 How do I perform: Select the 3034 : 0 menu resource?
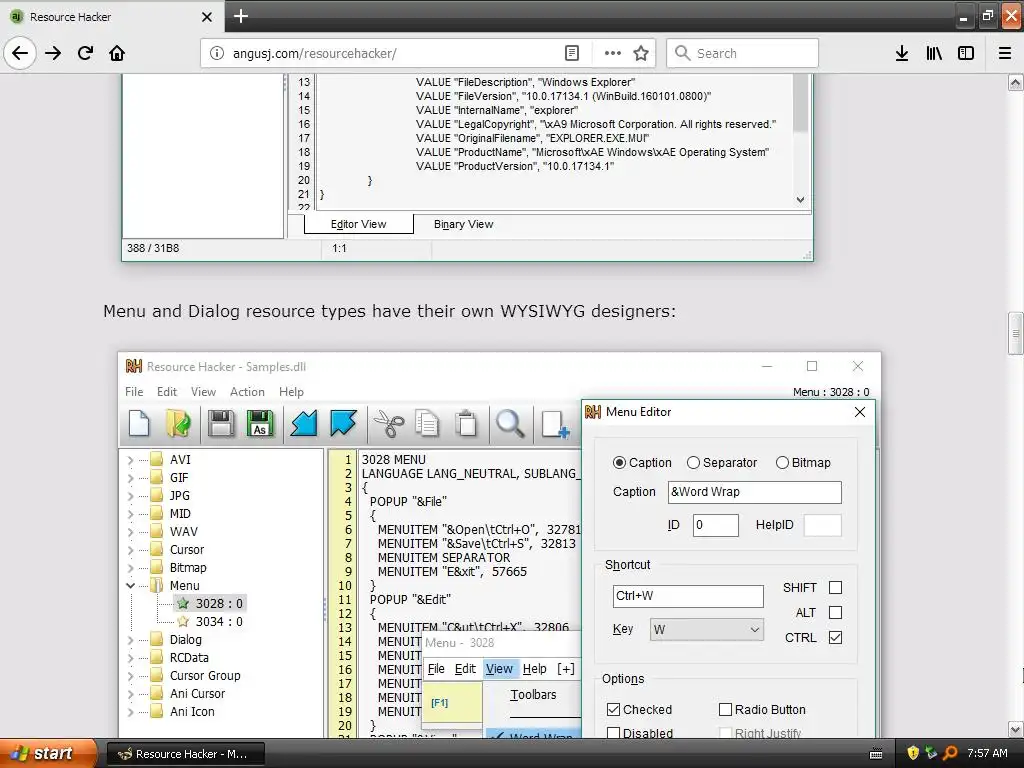click(x=219, y=622)
